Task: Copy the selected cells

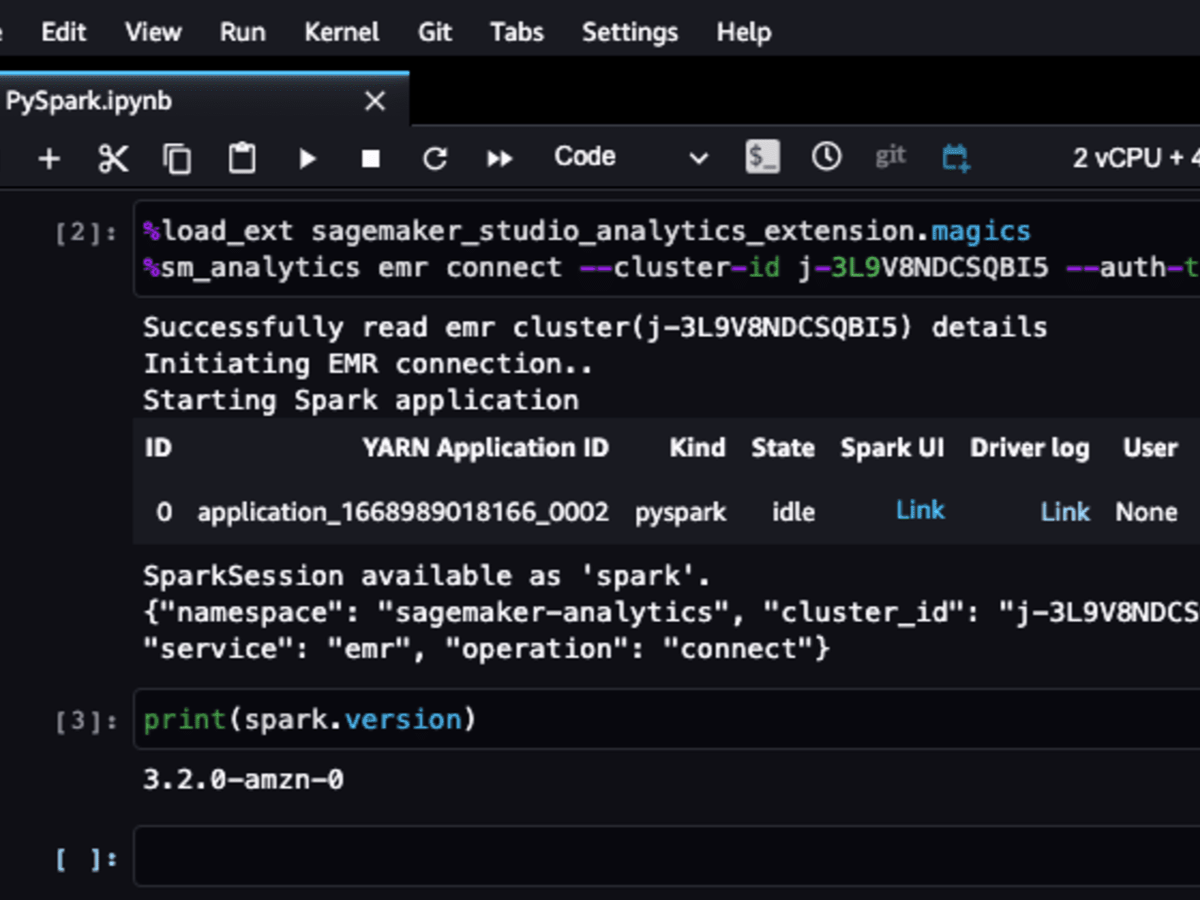Action: [177, 157]
